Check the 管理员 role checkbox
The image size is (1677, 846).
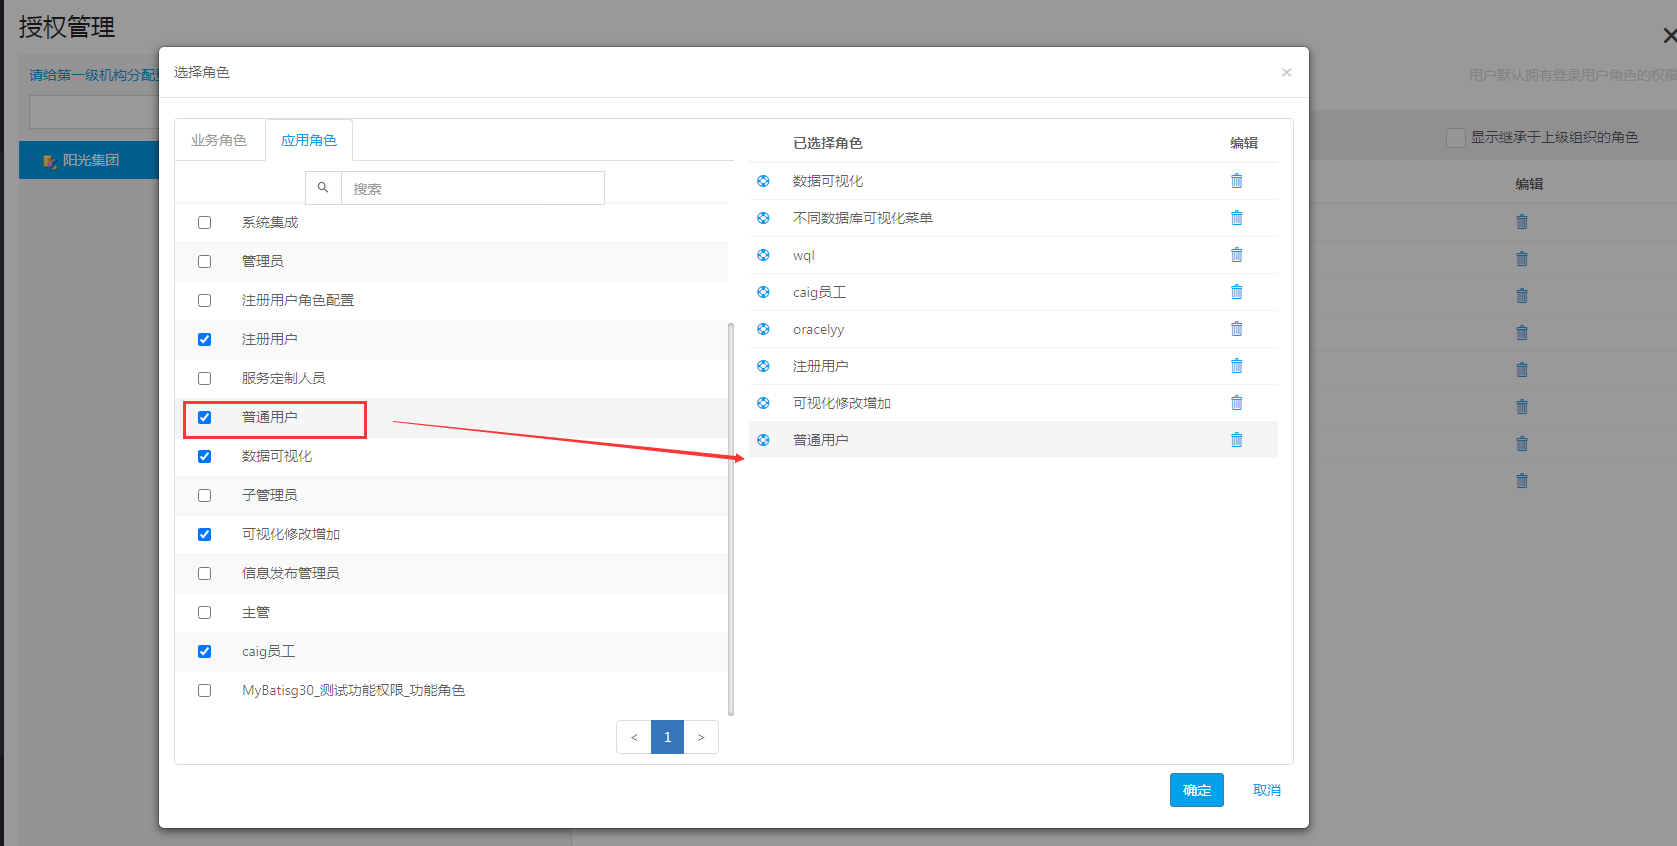204,261
